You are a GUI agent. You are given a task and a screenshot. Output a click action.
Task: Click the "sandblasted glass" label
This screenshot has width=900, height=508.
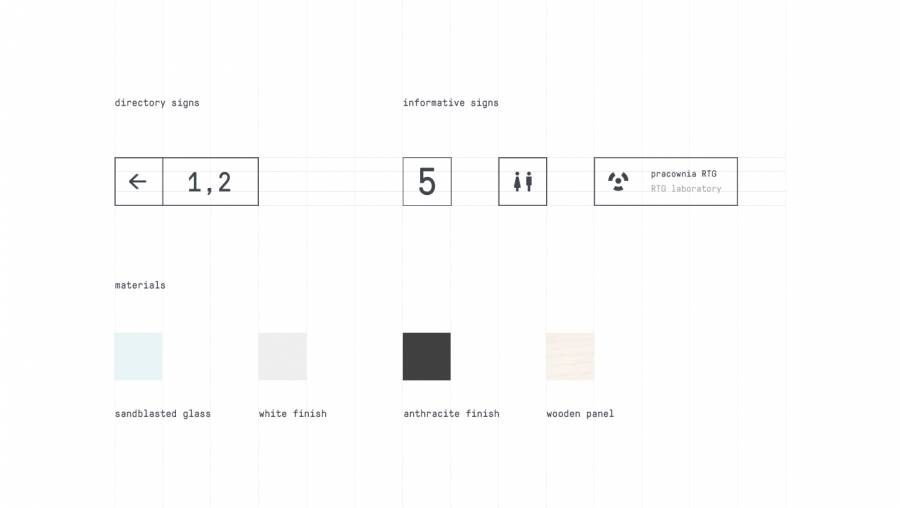[163, 414]
